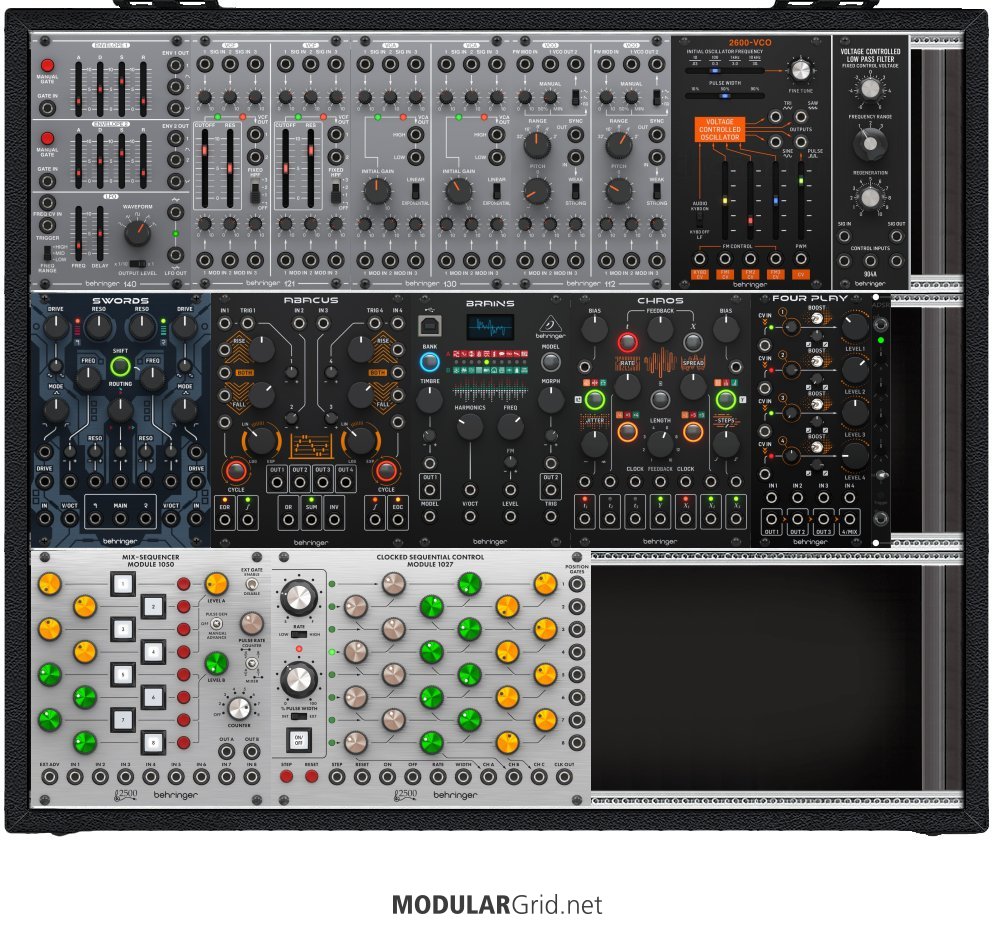Click the Chaos red t button

click(x=627, y=342)
